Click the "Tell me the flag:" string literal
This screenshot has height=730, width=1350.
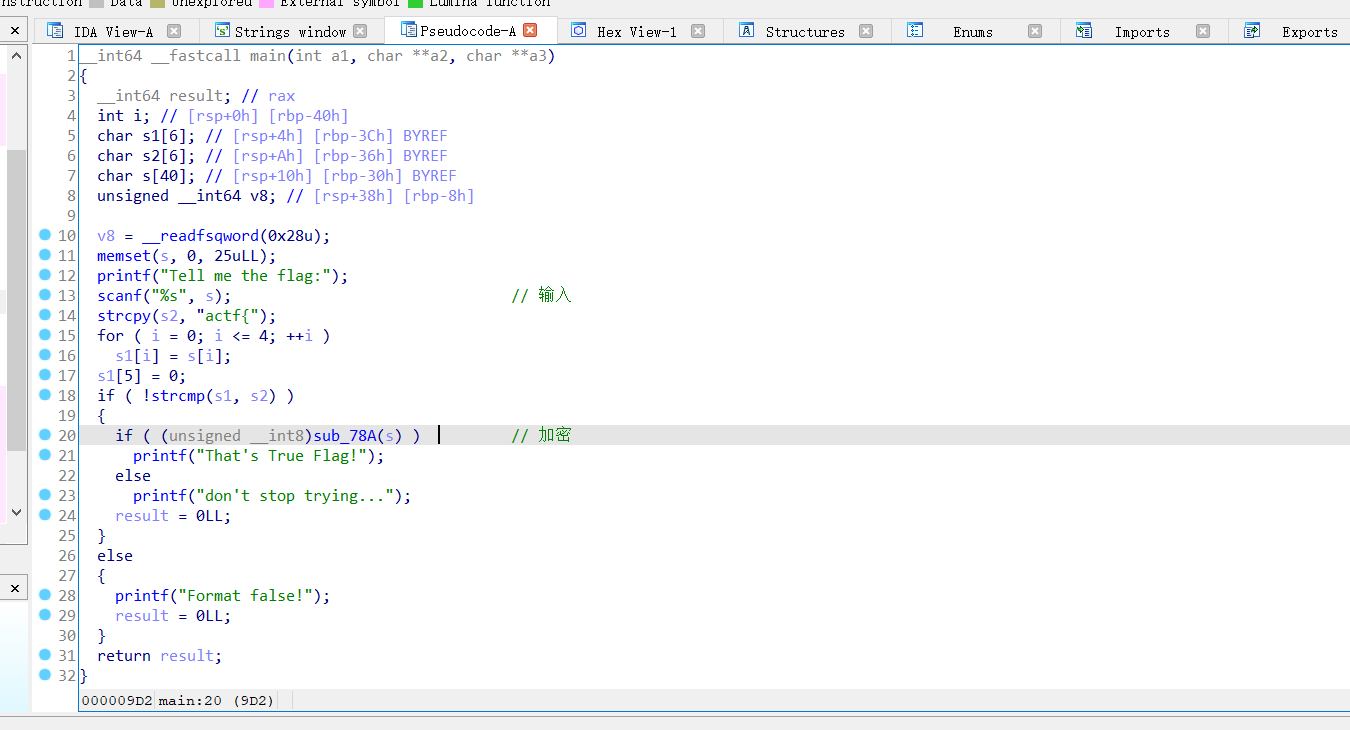(x=254, y=275)
